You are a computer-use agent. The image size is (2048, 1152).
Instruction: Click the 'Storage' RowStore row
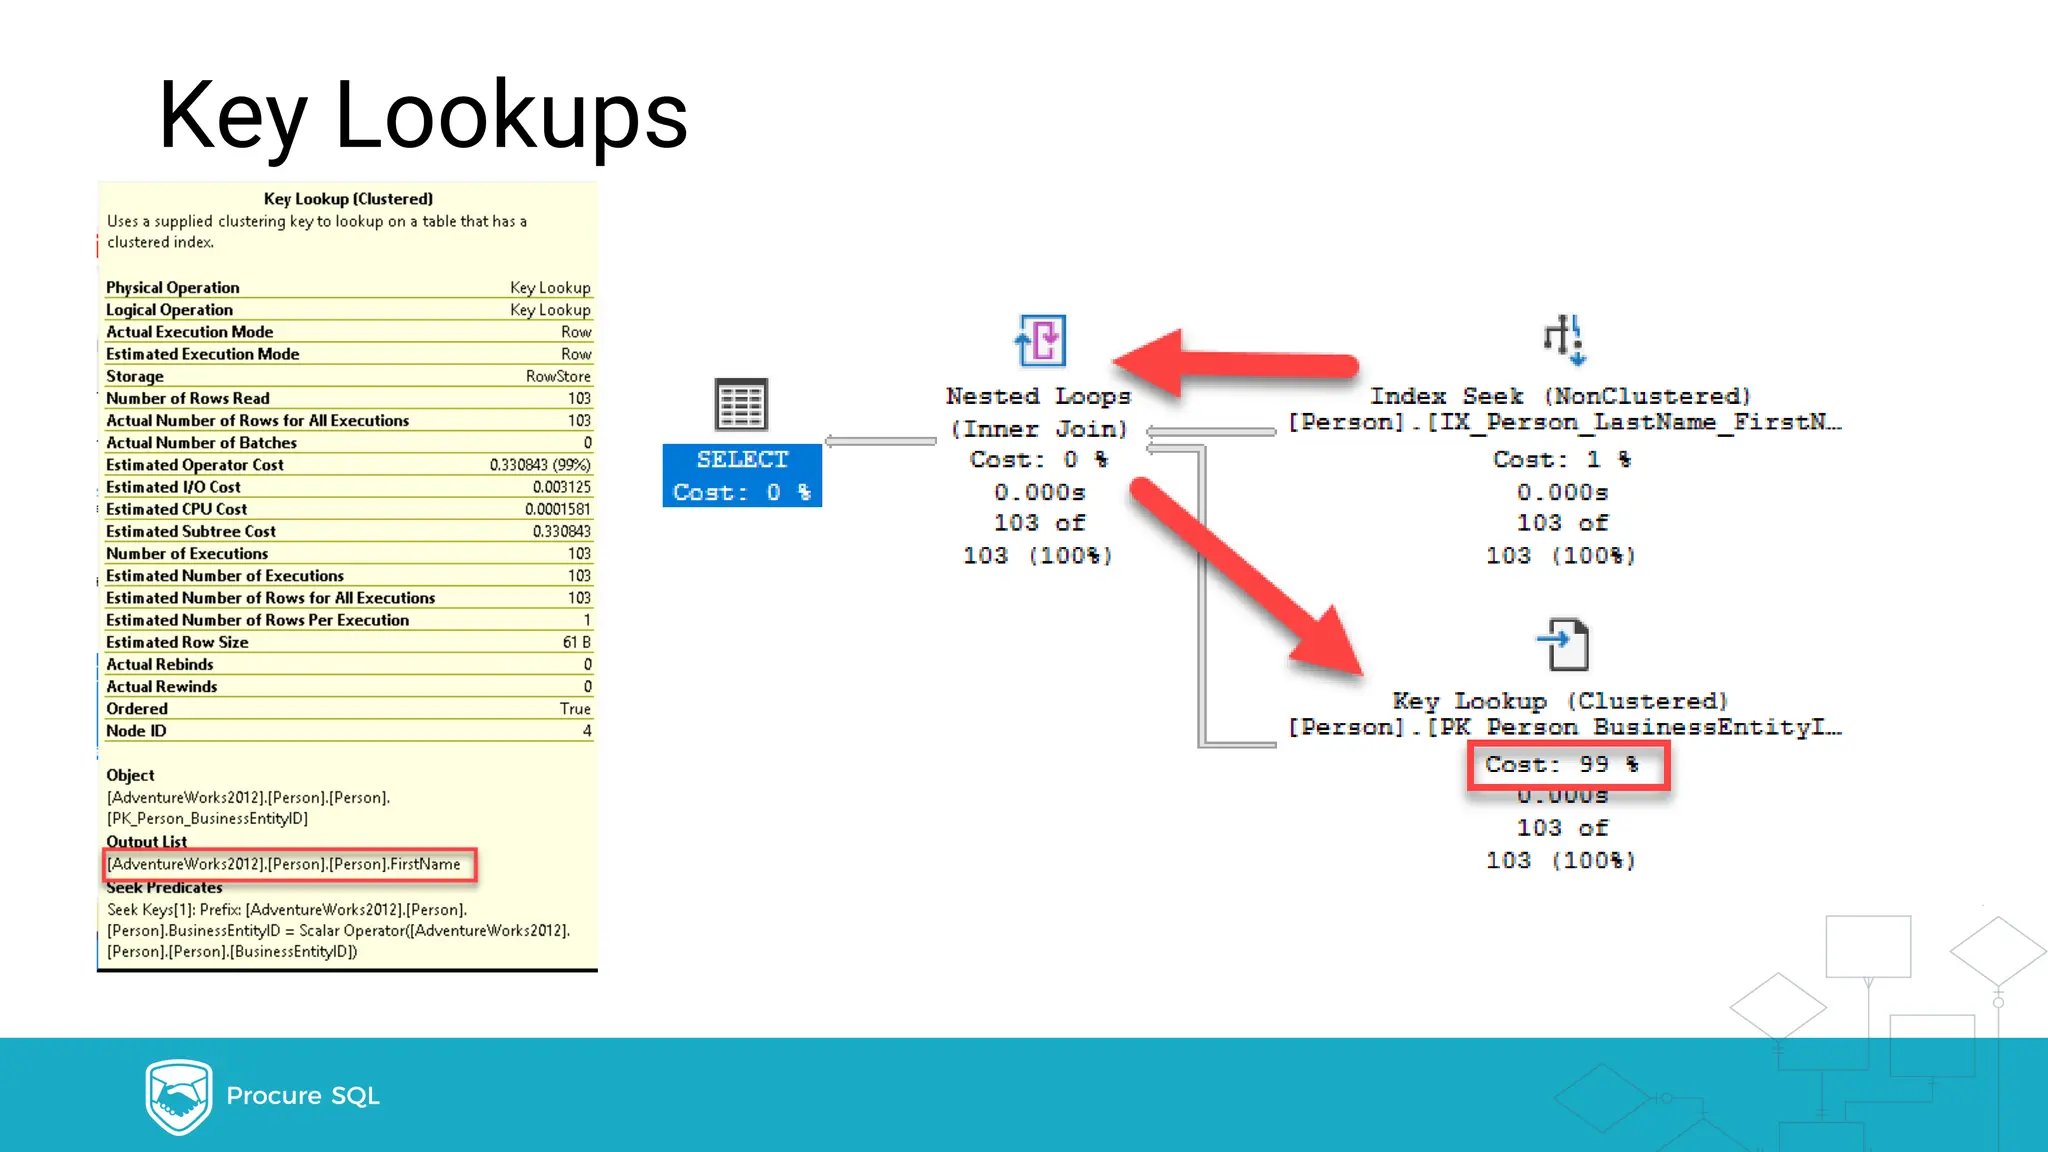pyautogui.click(x=348, y=376)
